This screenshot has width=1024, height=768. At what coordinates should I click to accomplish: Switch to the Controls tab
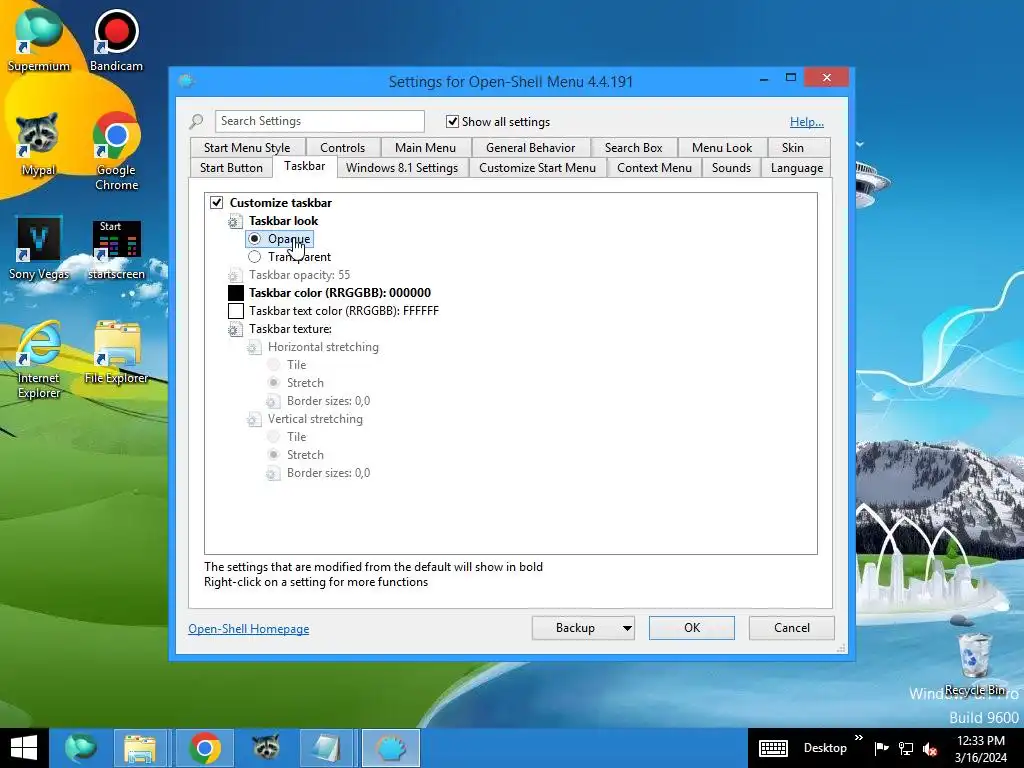[x=342, y=148]
